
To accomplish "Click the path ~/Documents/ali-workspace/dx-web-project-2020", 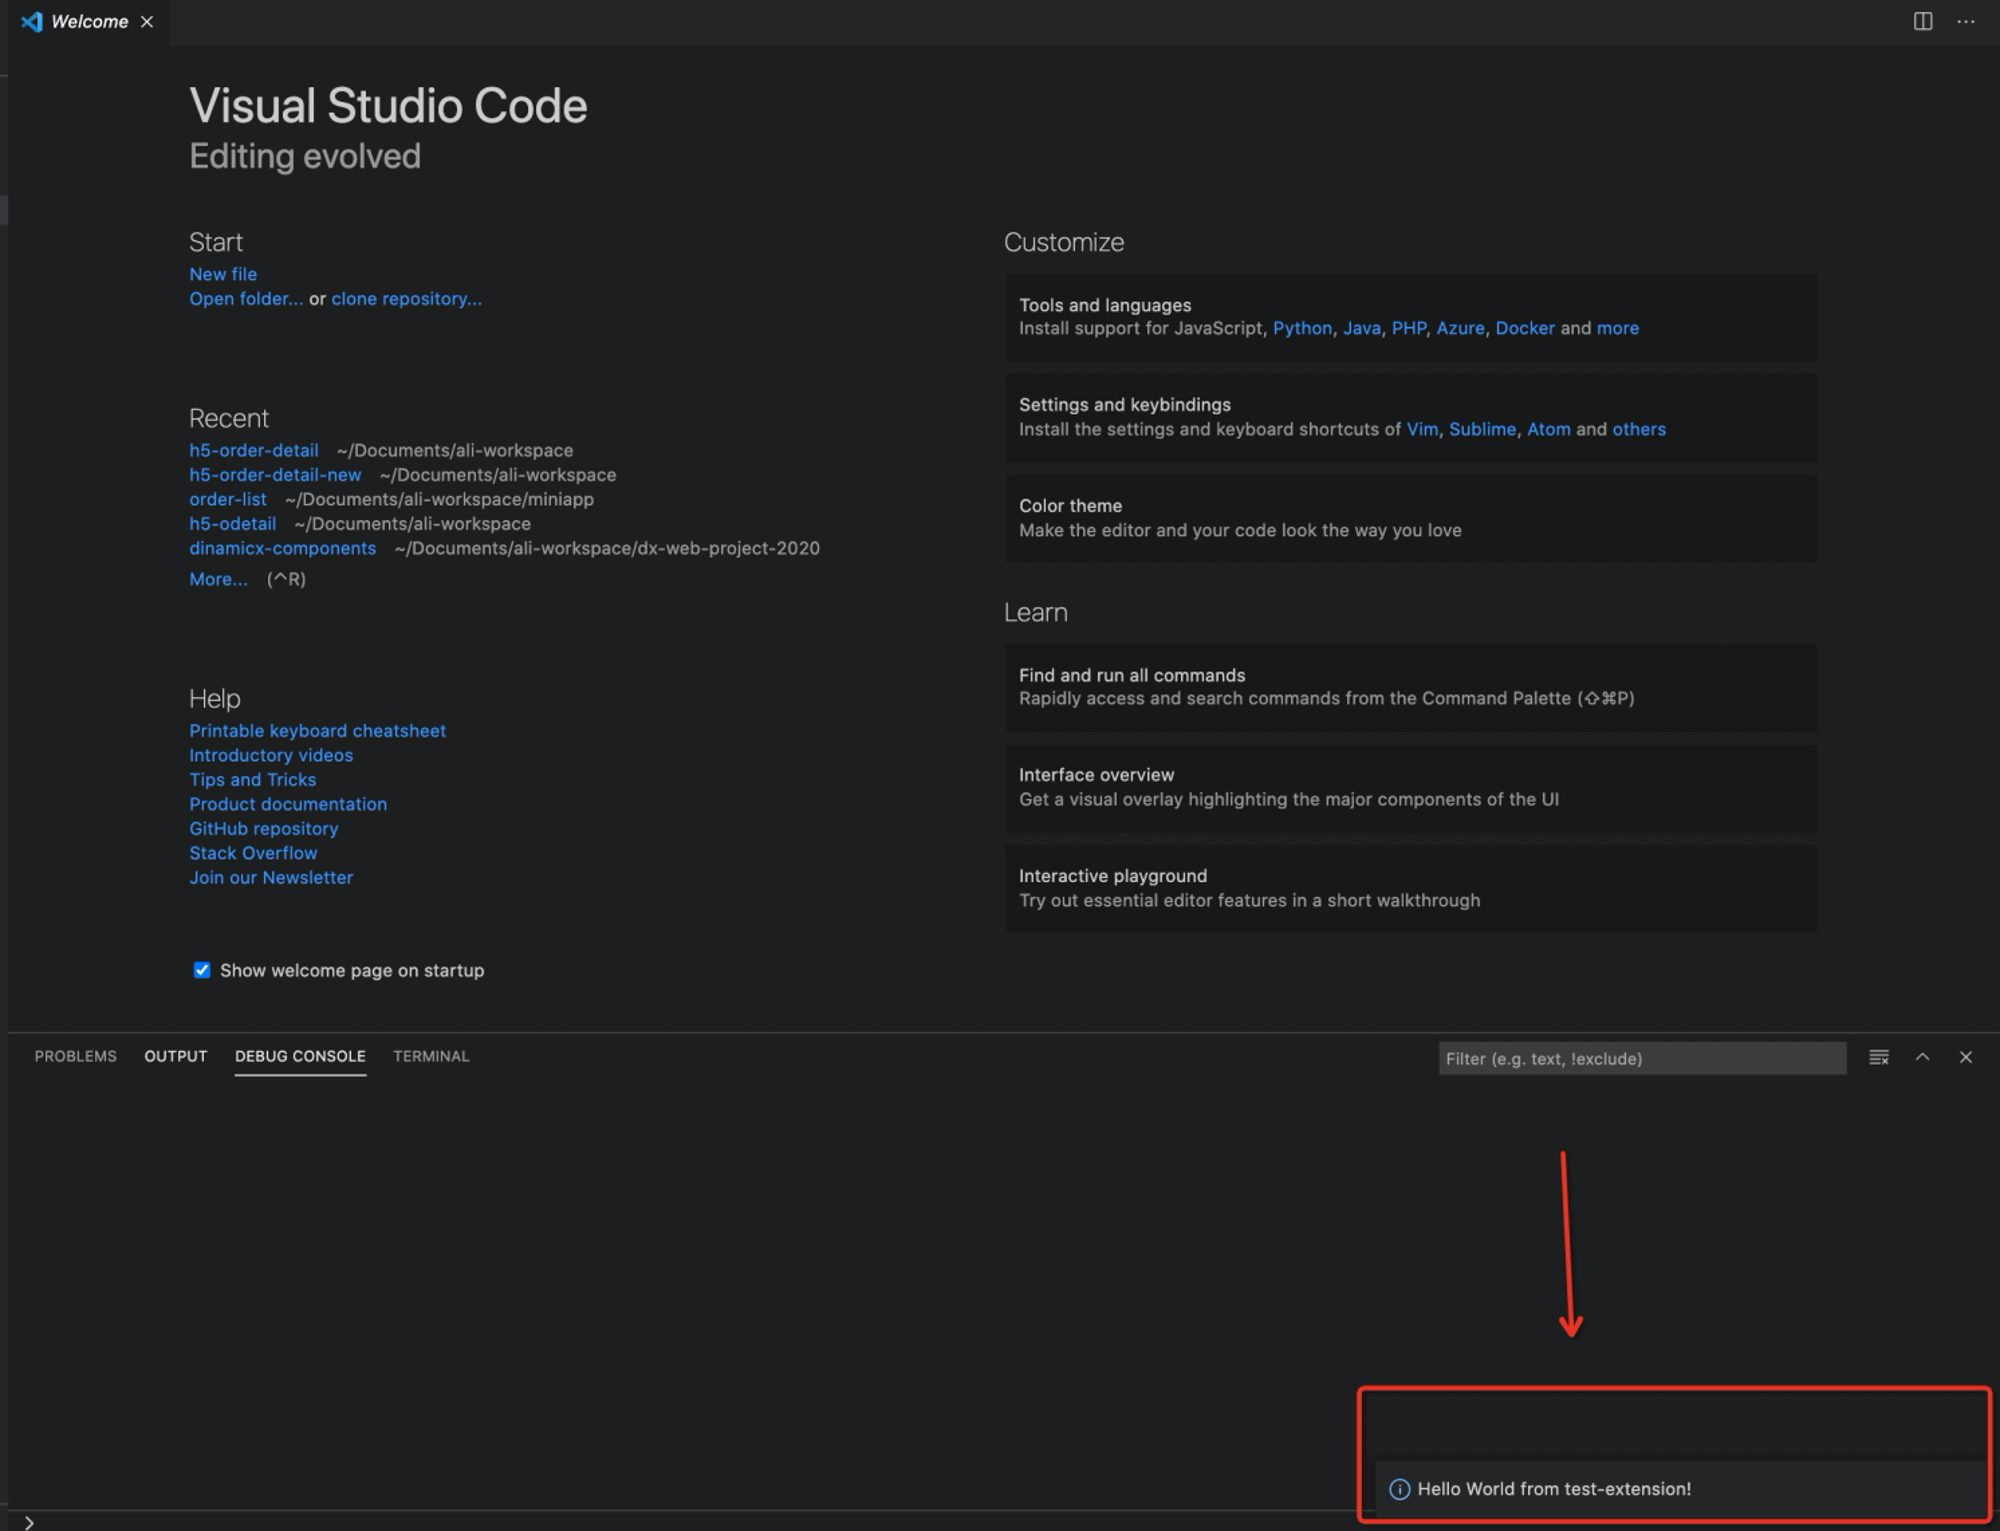I will [x=607, y=548].
